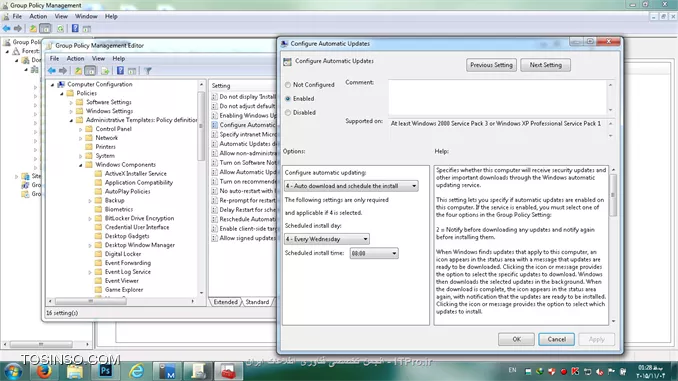Open Help menu in Group Policy Management Editor

coord(118,58)
